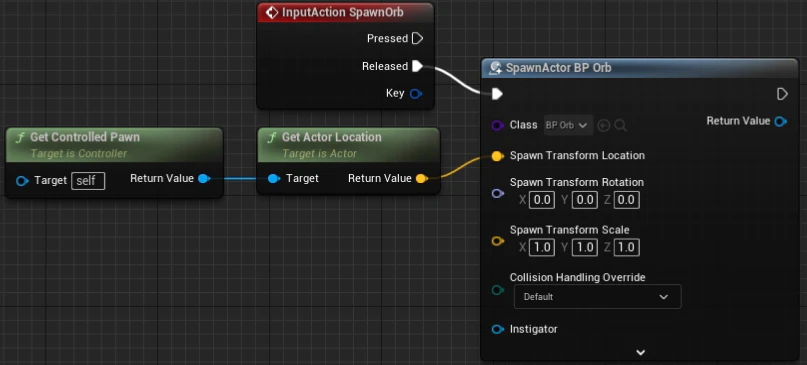This screenshot has height=365, width=807.
Task: Click the Instigator label text
Action: [x=533, y=329]
